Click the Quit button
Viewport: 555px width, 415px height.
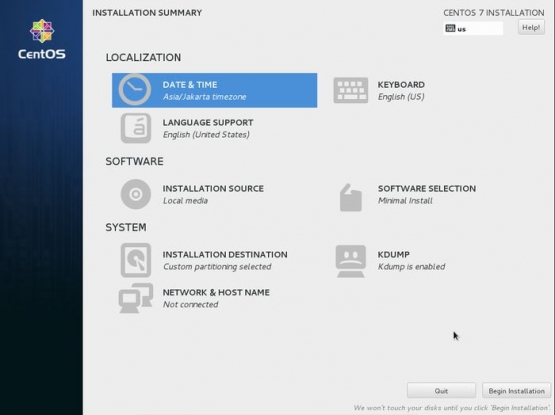coord(441,391)
